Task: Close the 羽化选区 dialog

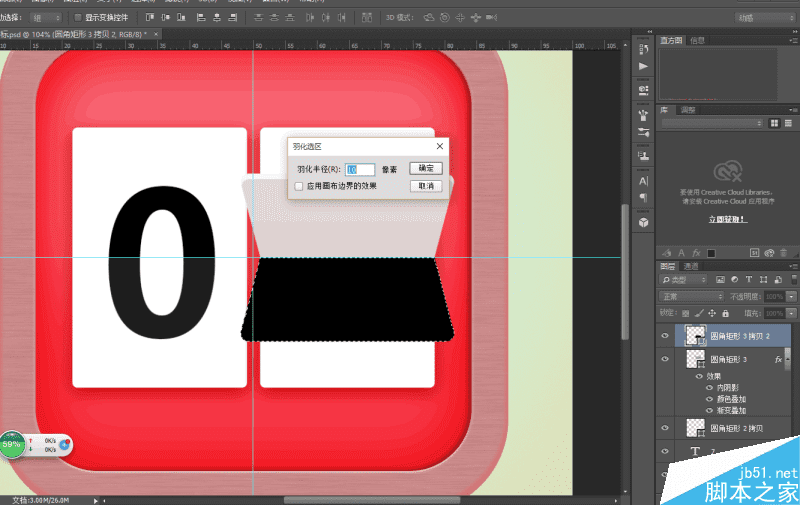Action: tap(440, 146)
